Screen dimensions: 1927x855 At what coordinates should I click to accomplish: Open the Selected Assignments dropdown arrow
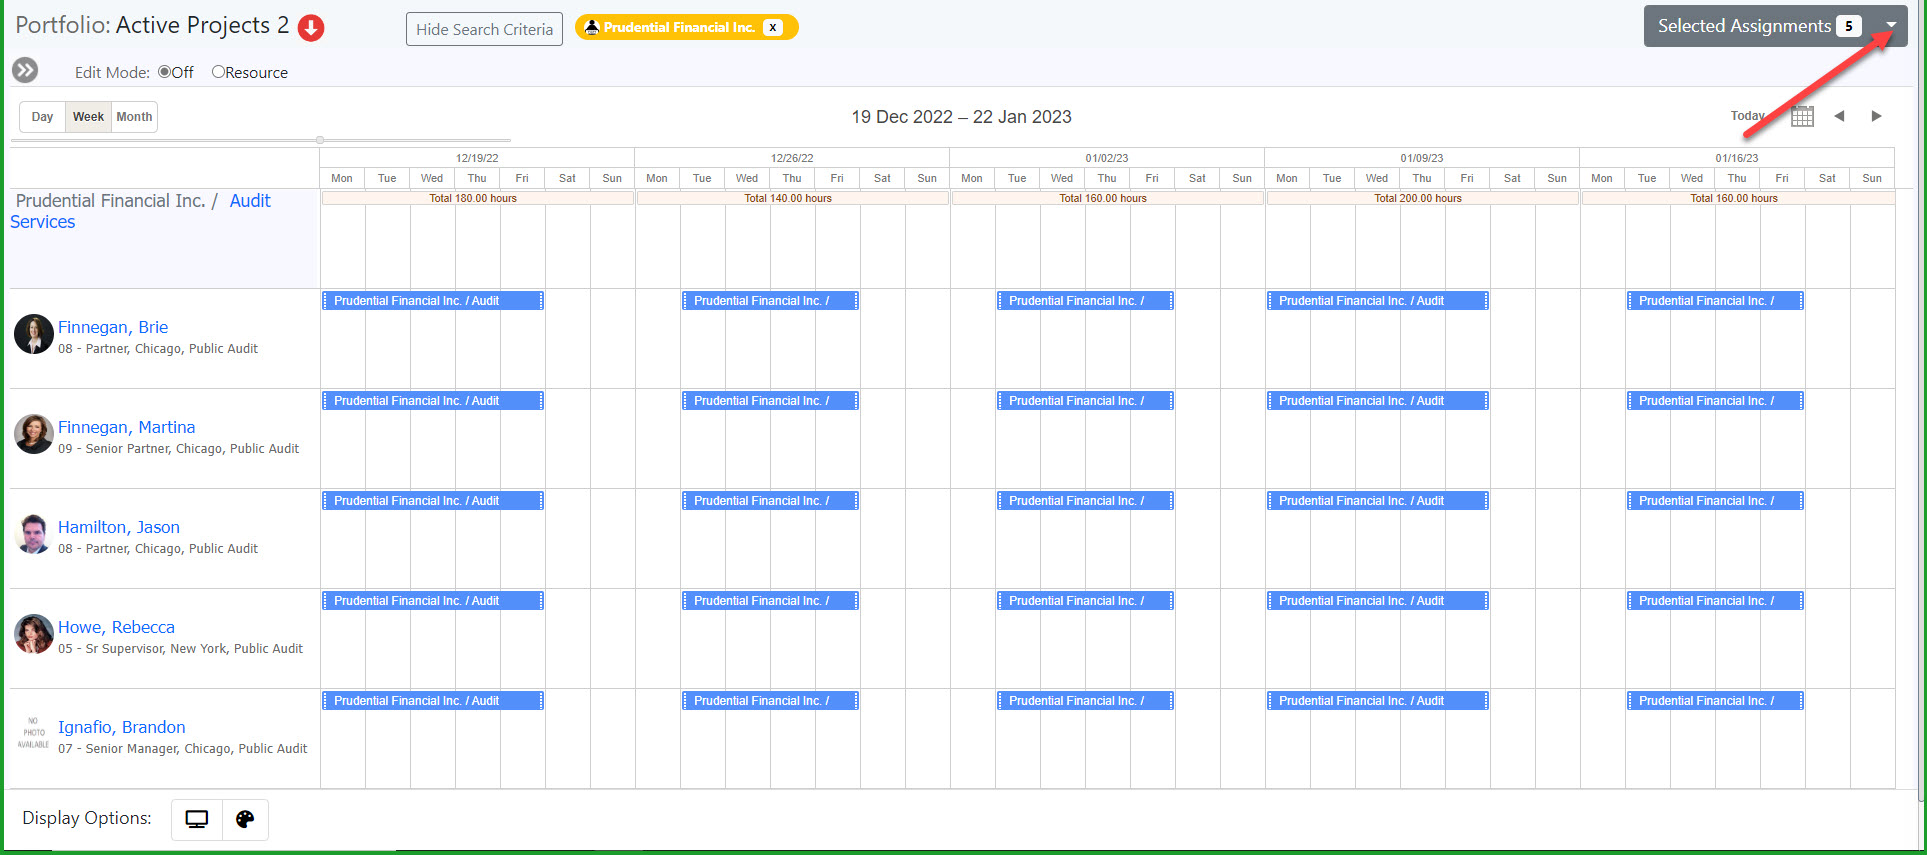[x=1891, y=26]
